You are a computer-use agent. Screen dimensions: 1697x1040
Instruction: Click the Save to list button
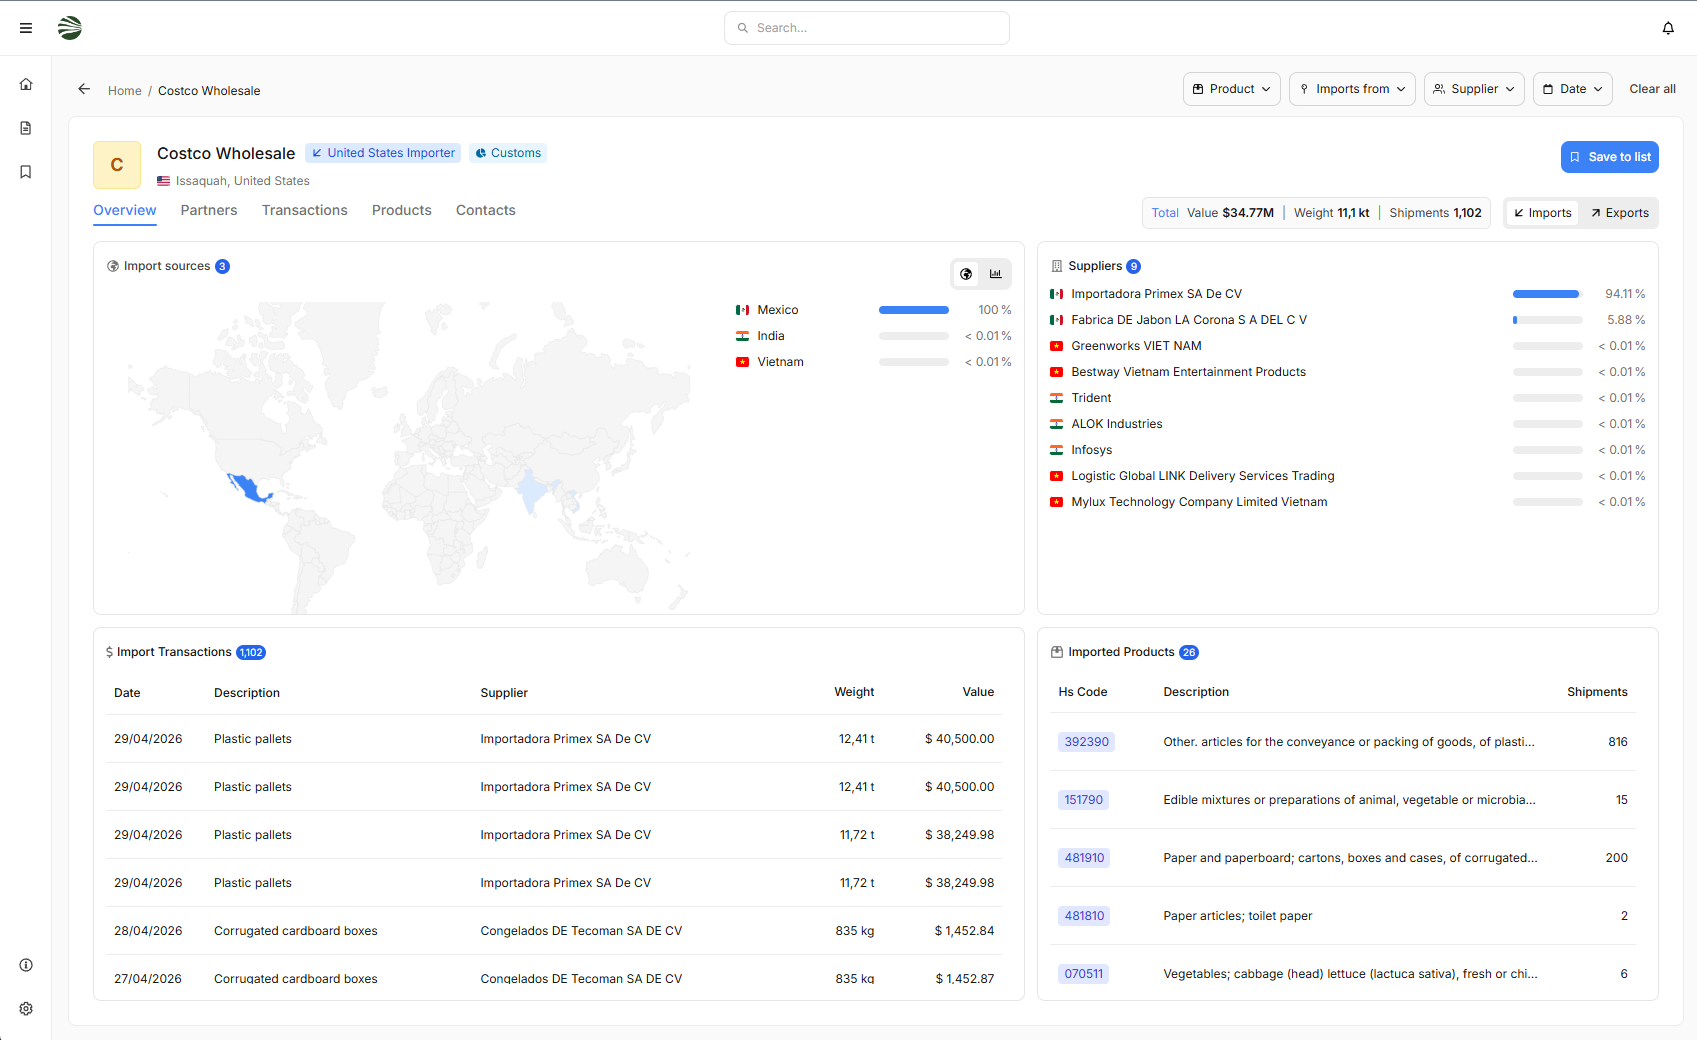pos(1610,157)
